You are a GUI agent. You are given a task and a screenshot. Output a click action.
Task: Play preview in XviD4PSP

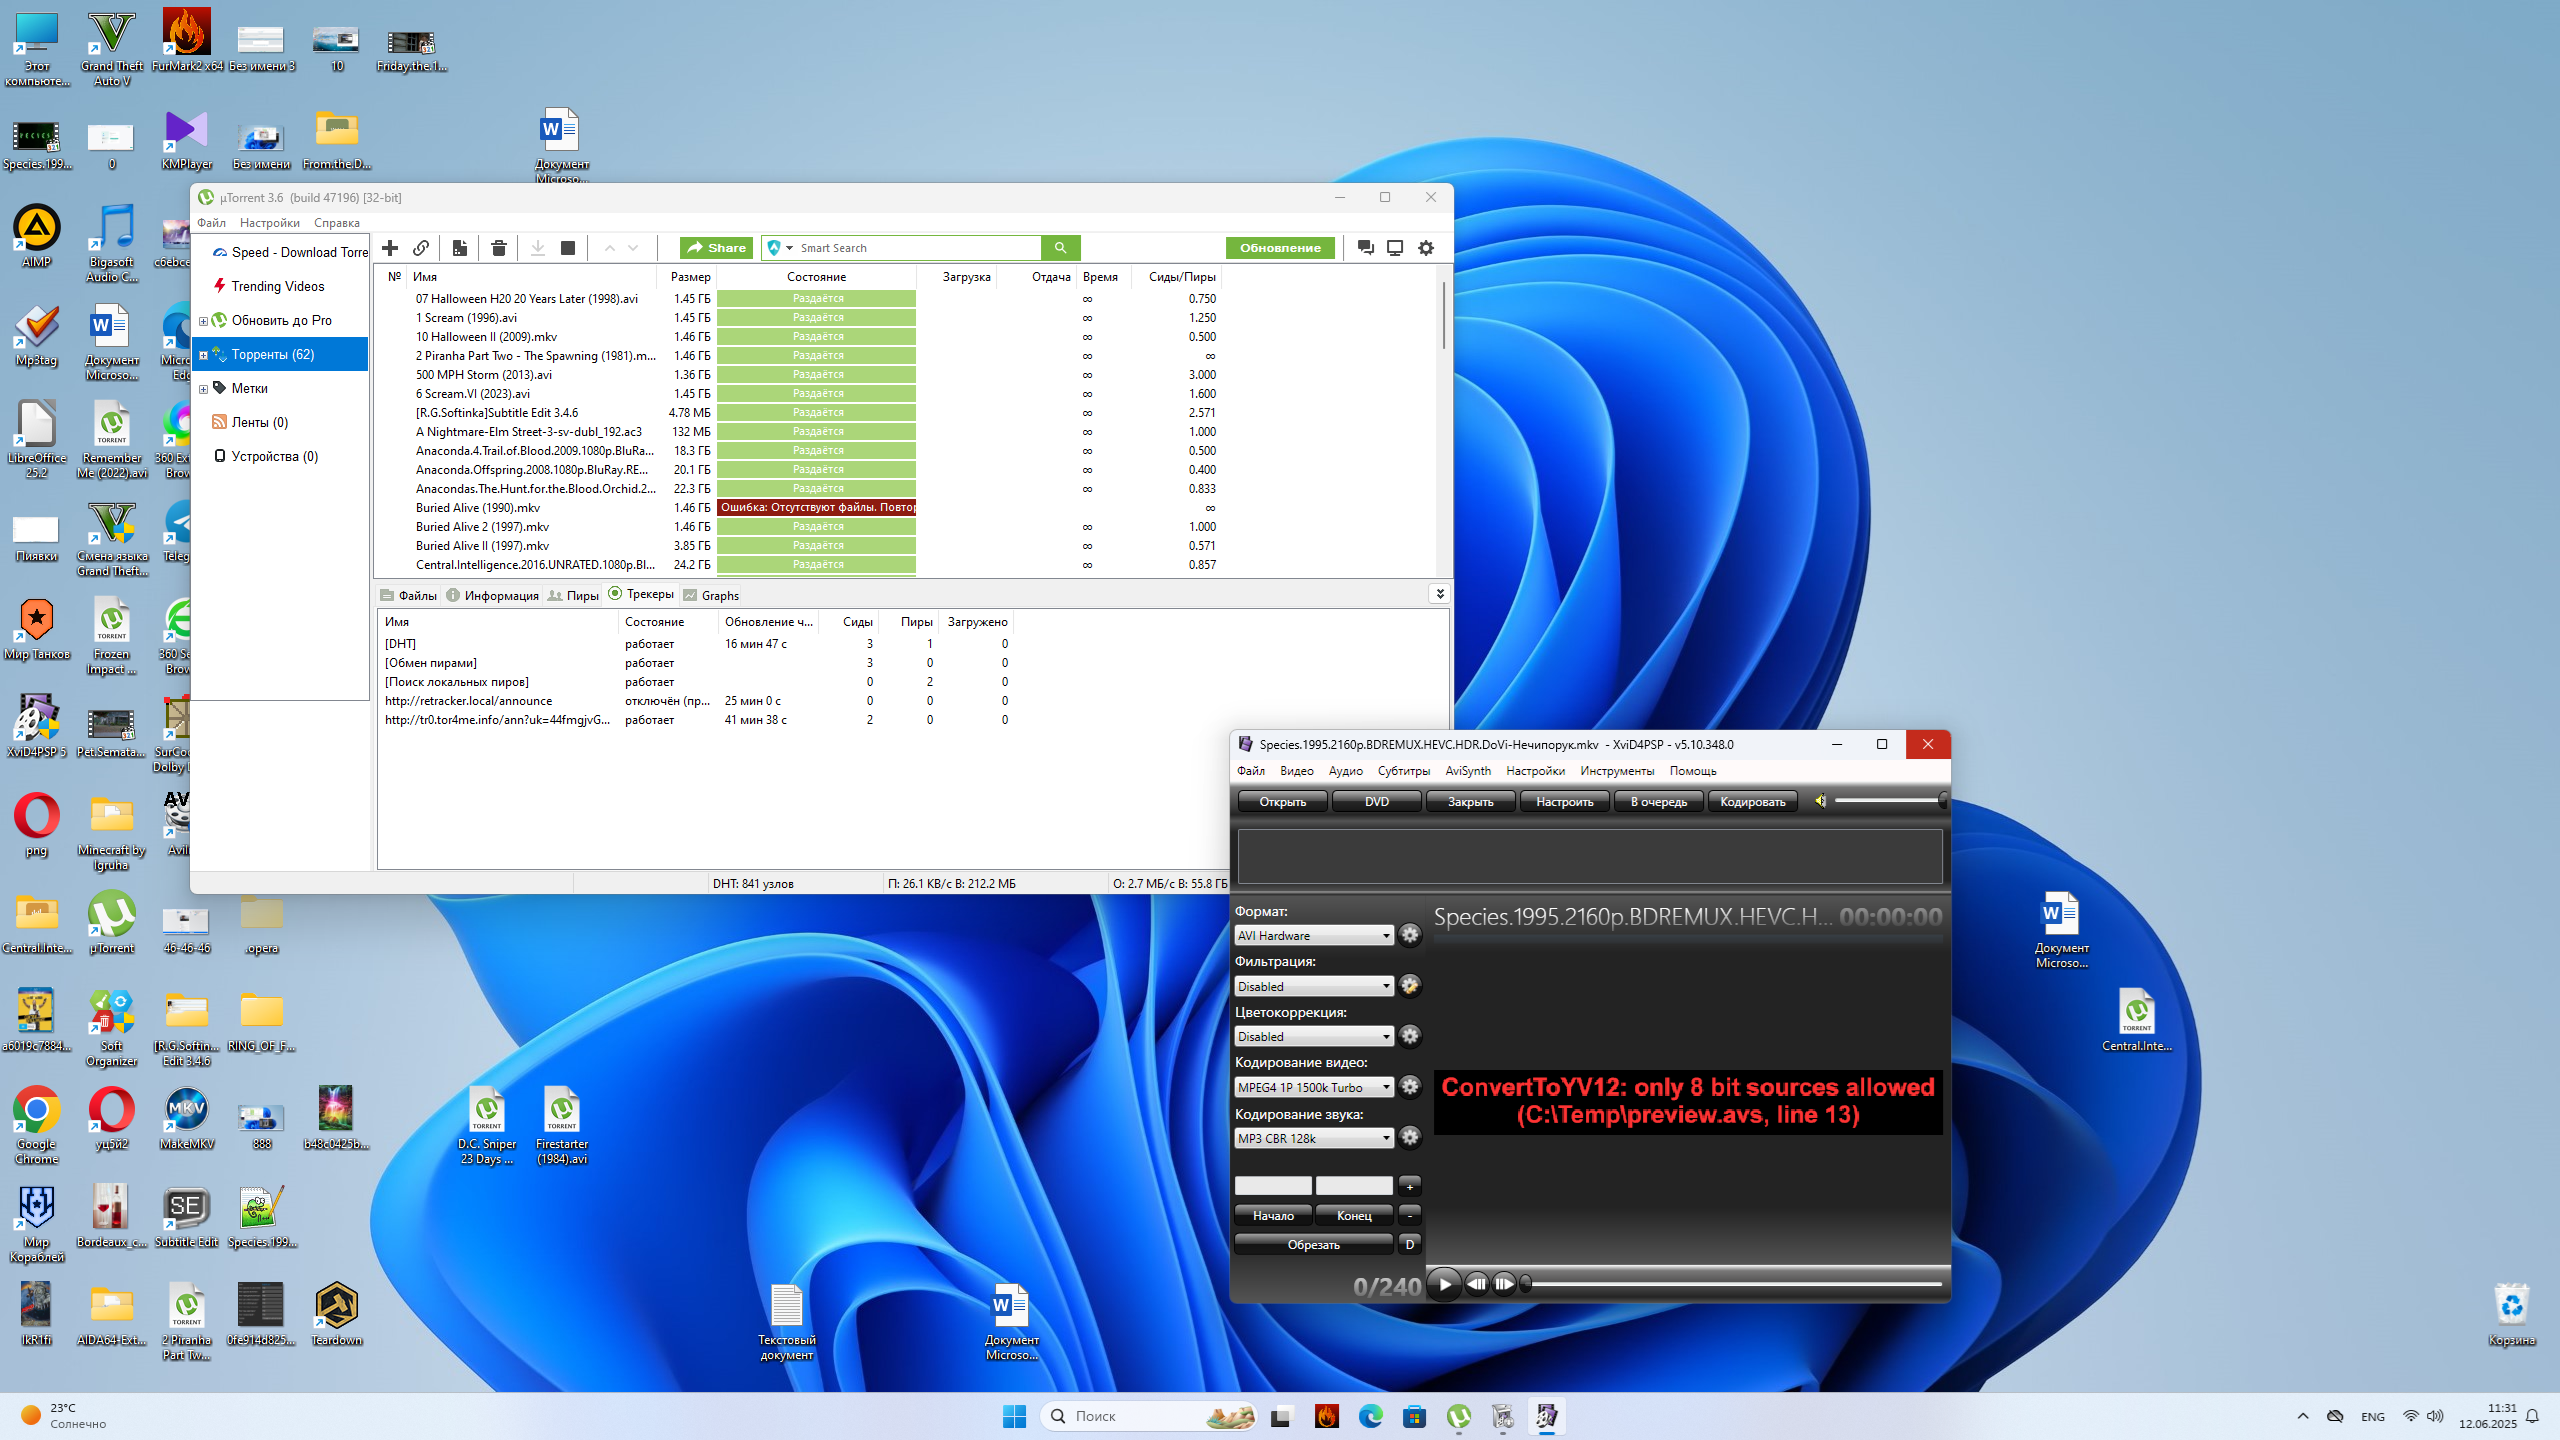tap(1444, 1284)
